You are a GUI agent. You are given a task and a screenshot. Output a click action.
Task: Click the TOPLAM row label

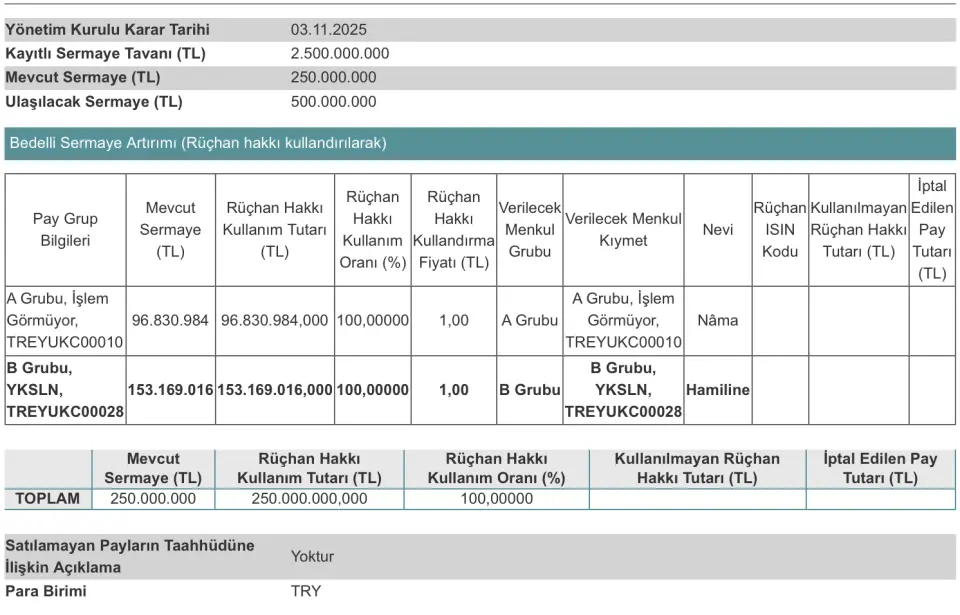point(48,498)
